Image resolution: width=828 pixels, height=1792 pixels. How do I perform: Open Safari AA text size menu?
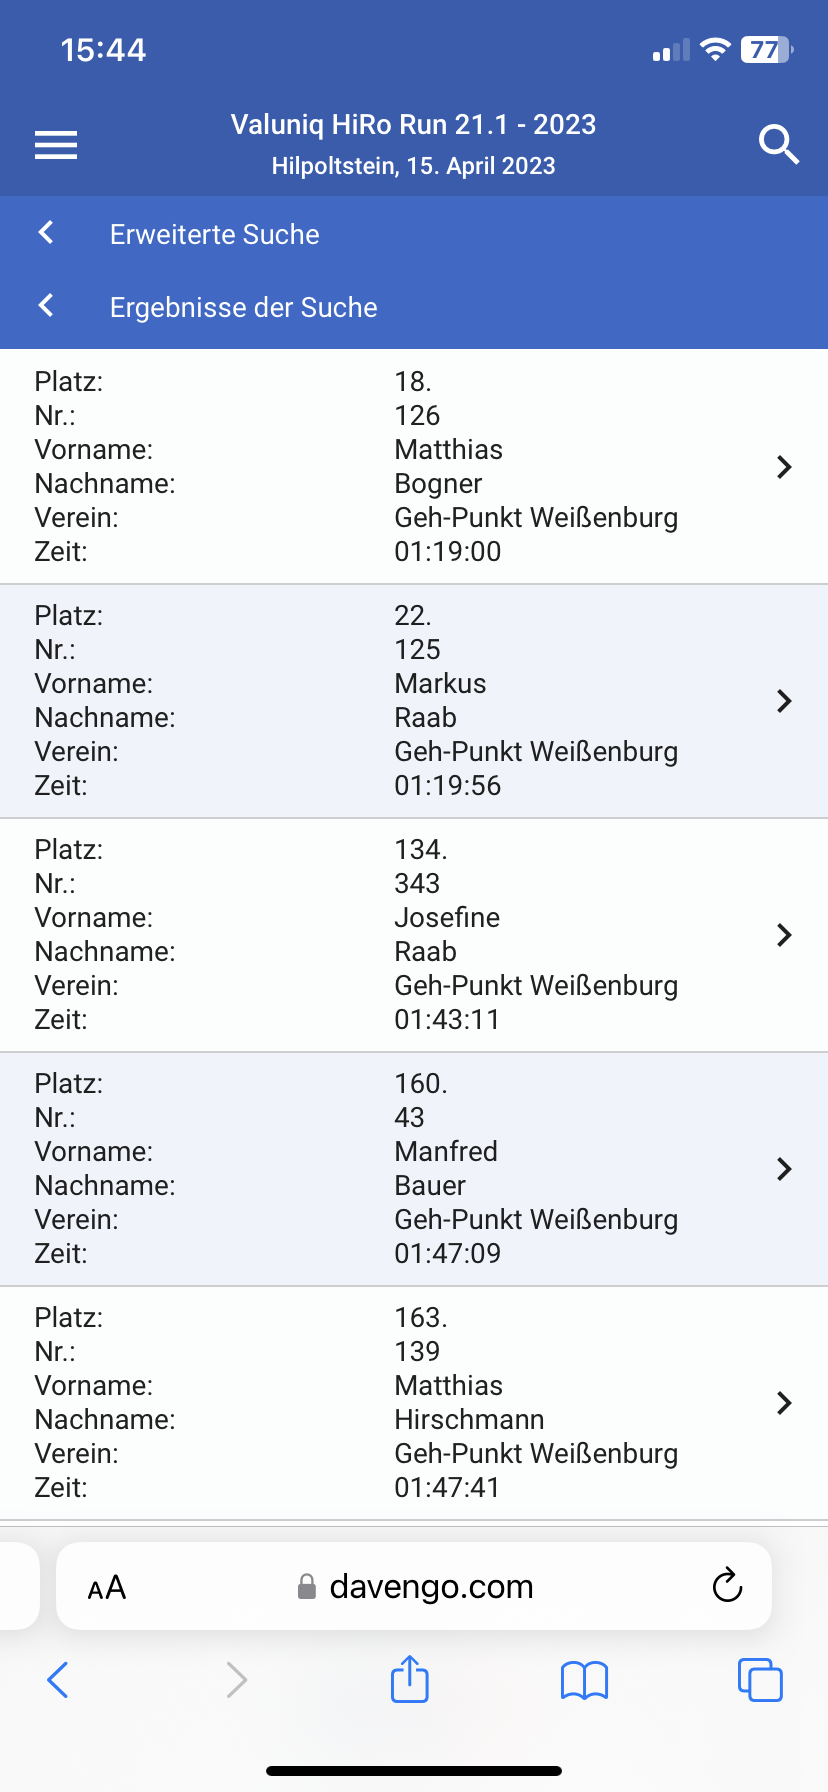pyautogui.click(x=107, y=1587)
